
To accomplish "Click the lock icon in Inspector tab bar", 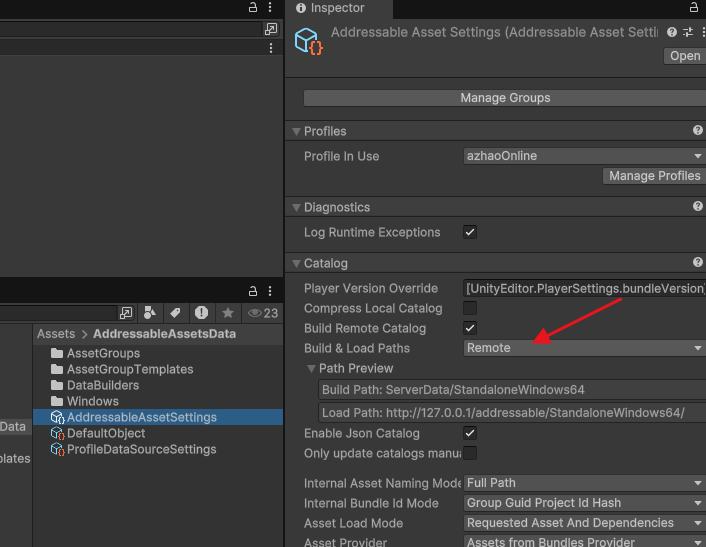I will pyautogui.click(x=694, y=7).
